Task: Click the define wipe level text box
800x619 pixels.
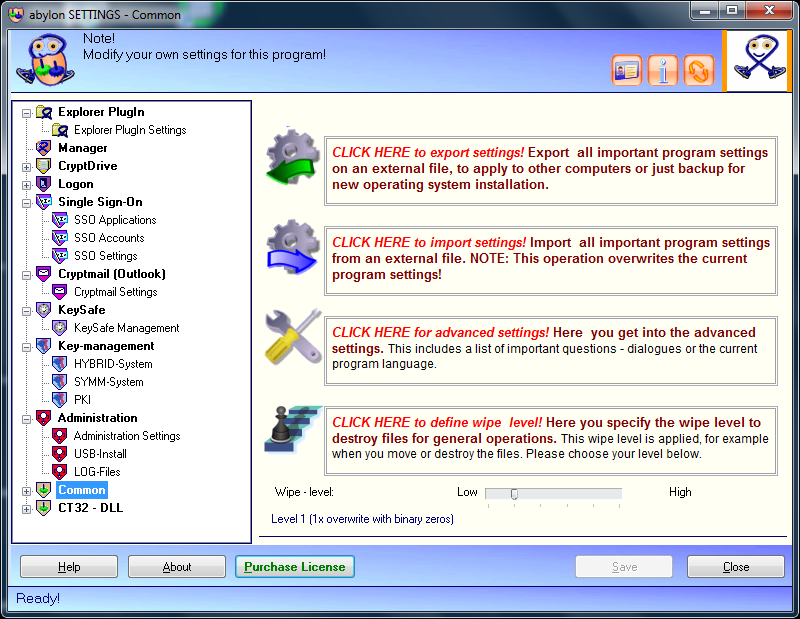Action: click(551, 441)
